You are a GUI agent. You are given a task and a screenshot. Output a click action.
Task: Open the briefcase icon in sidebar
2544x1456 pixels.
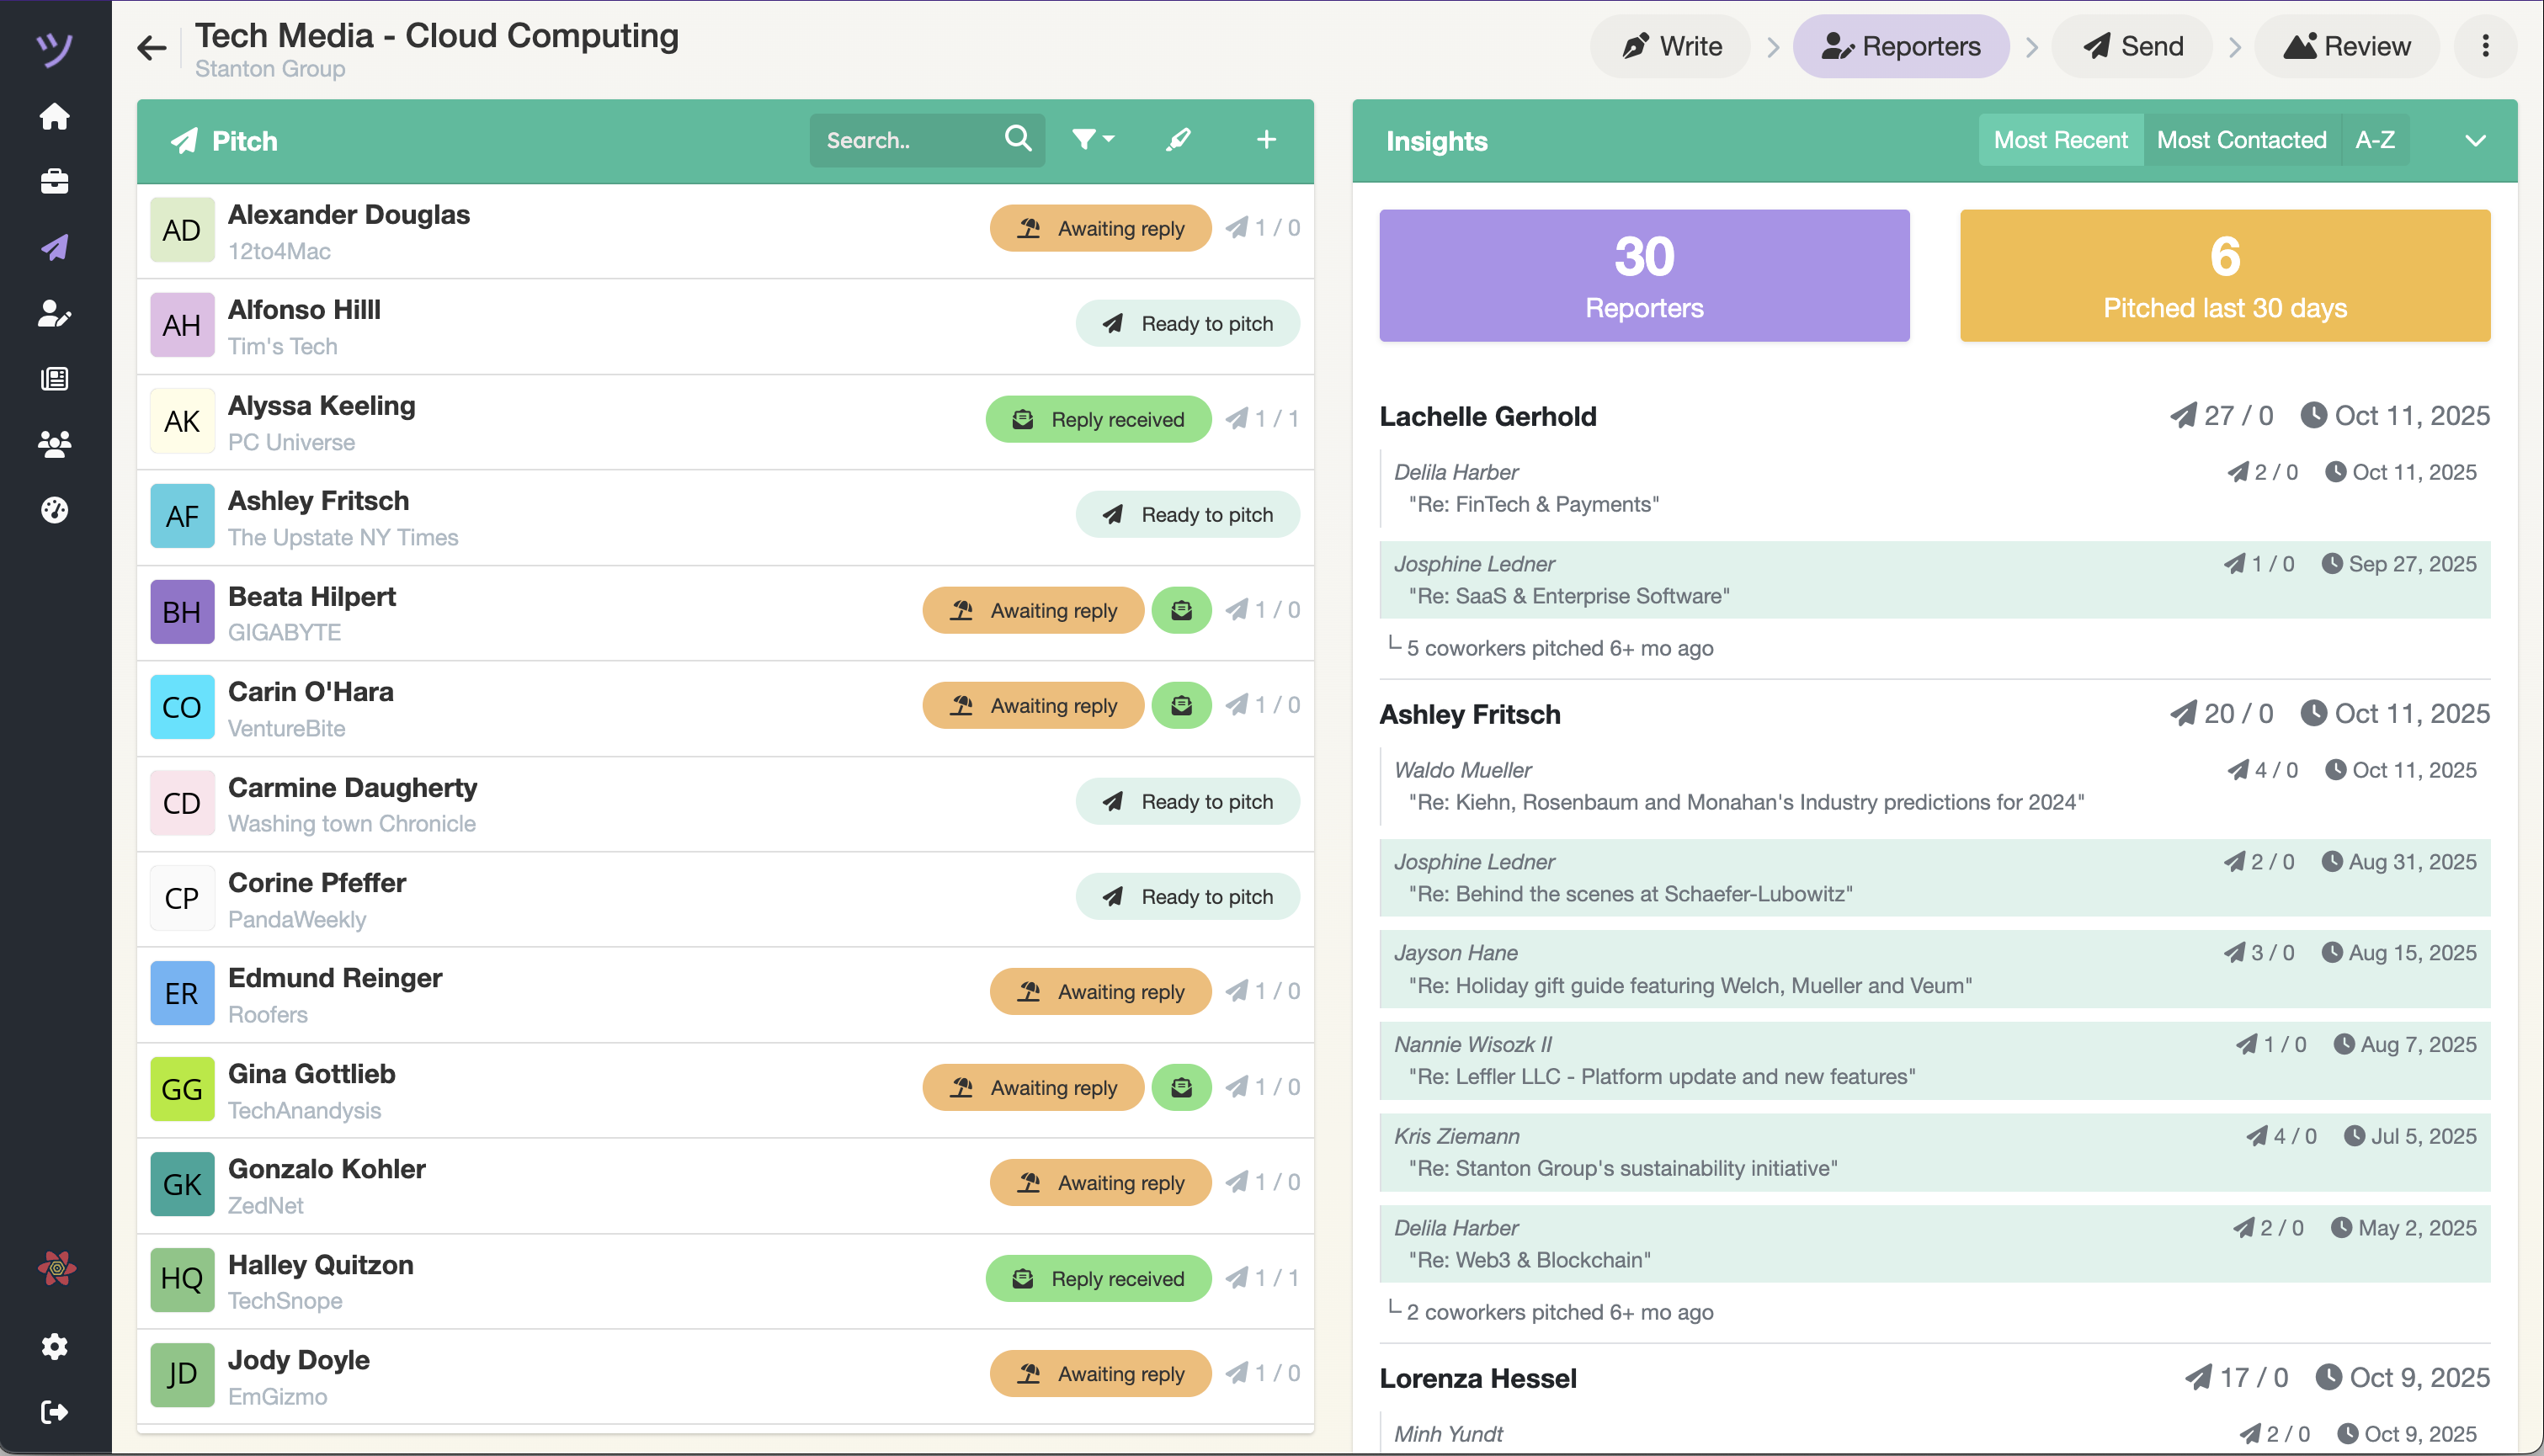54,182
